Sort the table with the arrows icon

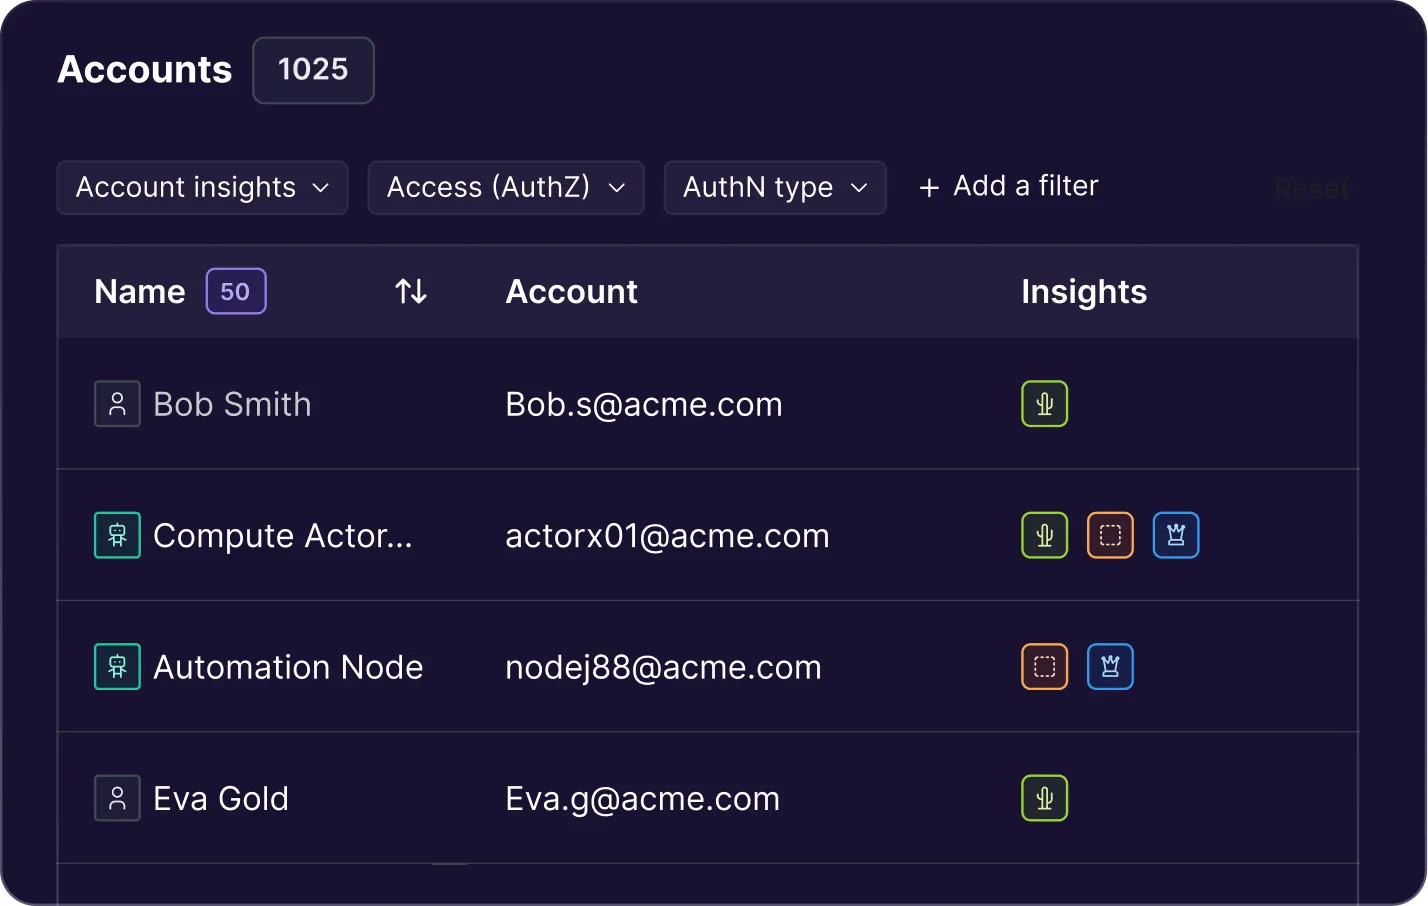411,291
